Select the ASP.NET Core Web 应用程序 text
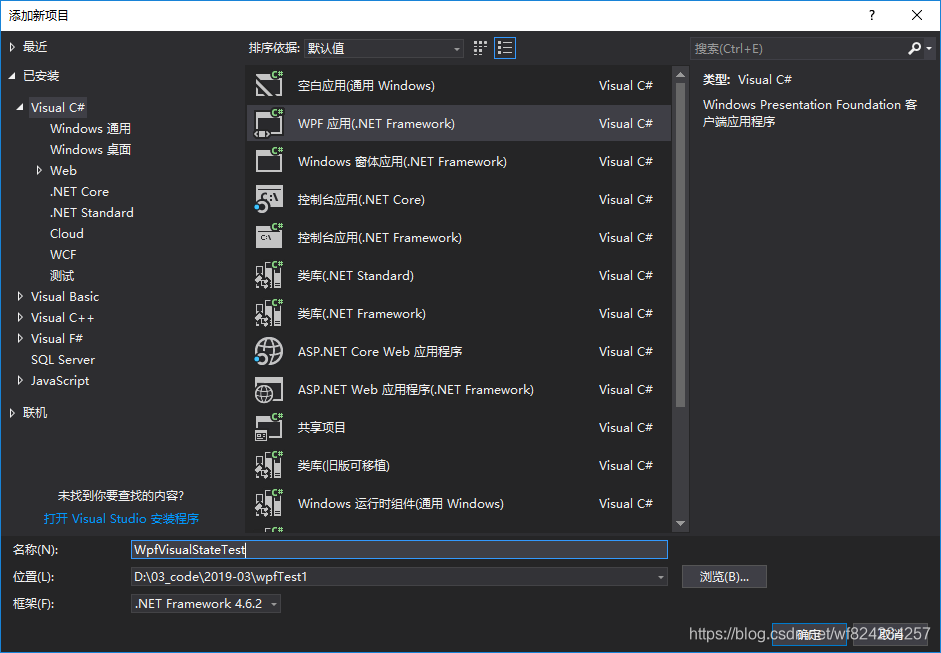941x653 pixels. [380, 352]
